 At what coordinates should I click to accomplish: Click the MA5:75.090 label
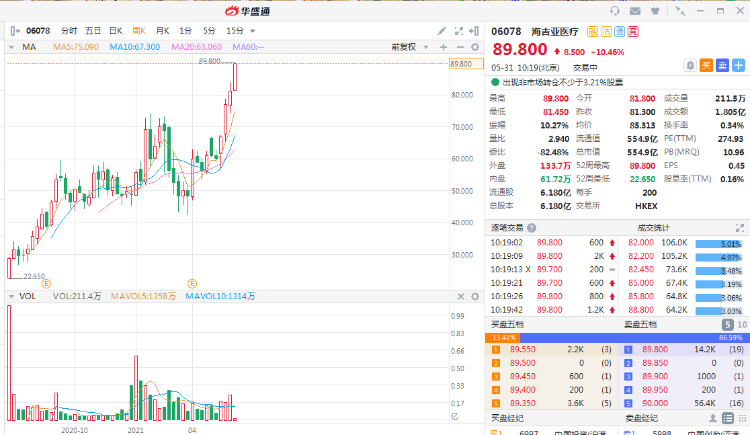(x=76, y=47)
